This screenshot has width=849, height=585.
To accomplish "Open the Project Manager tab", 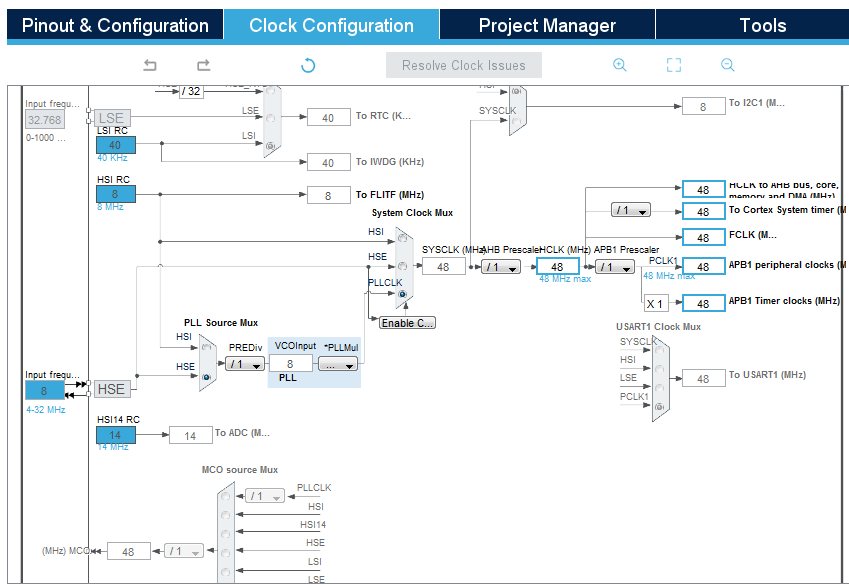I will pyautogui.click(x=547, y=26).
